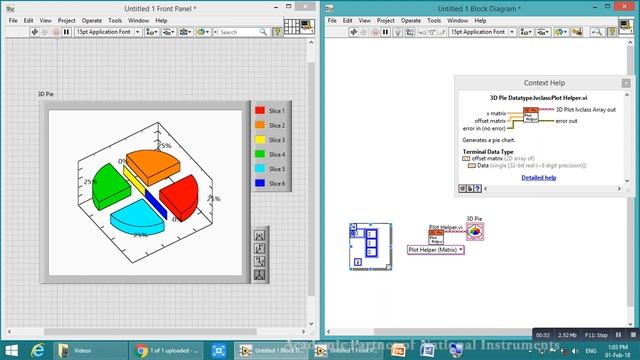This screenshot has width=640, height=360.
Task: Open Align Objects dropdown in Block Diagram
Action: (526, 32)
